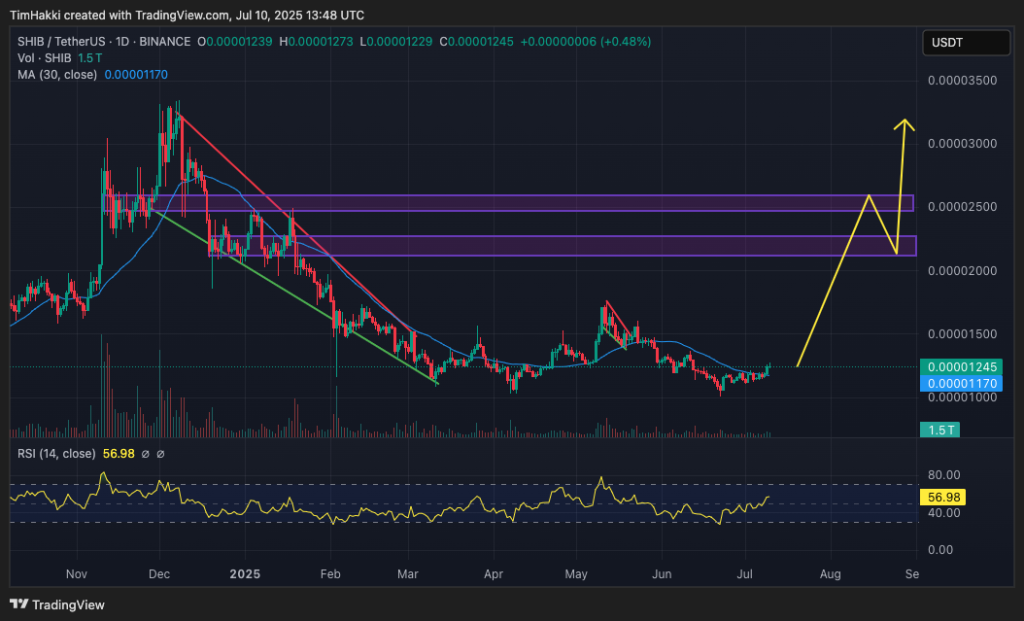Click the green 0.00001245 current price tag
The height and width of the screenshot is (621, 1024).
[961, 367]
